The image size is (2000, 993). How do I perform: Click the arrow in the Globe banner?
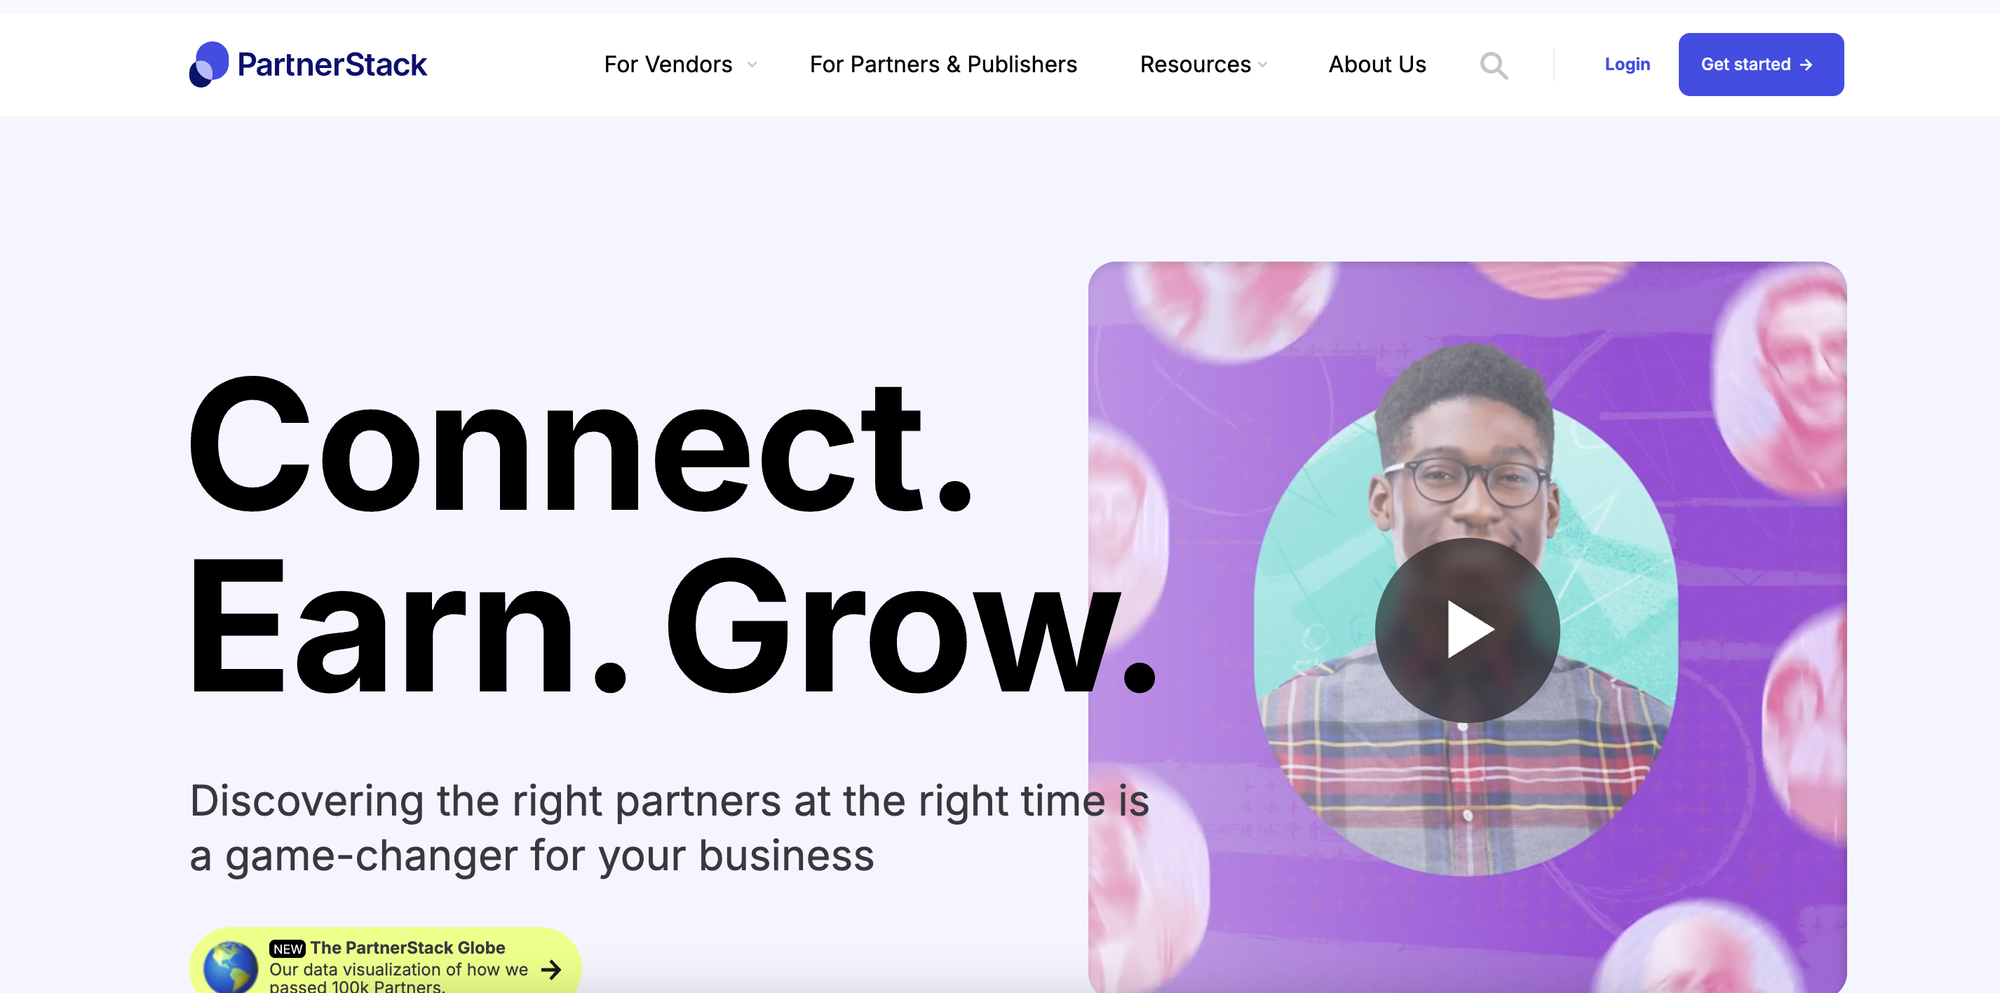coord(551,969)
